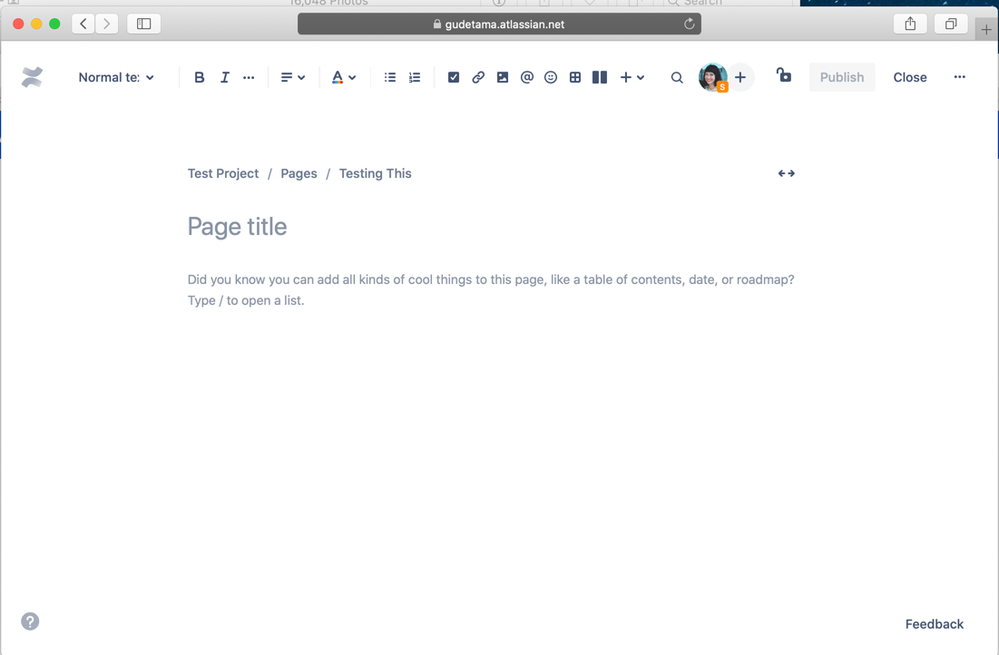
Task: Open the emoji picker
Action: click(x=551, y=77)
